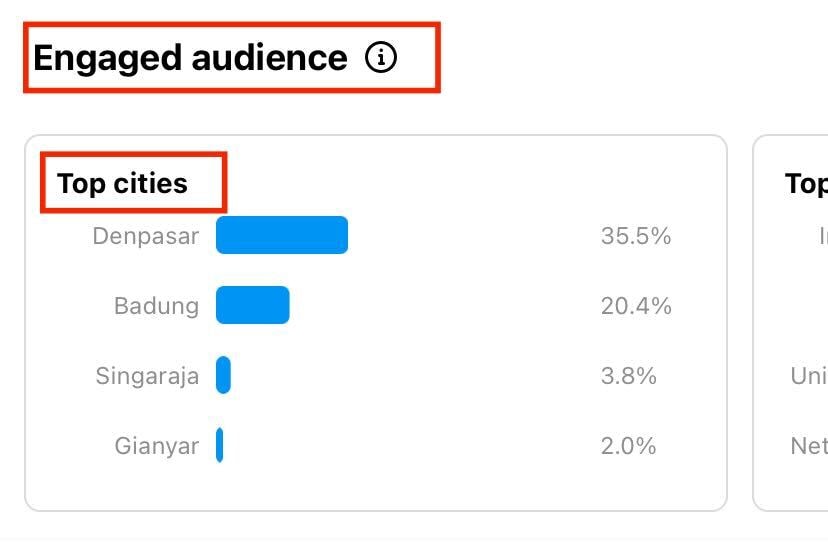
Task: Click the blue Badung percentage bar
Action: pos(253,305)
